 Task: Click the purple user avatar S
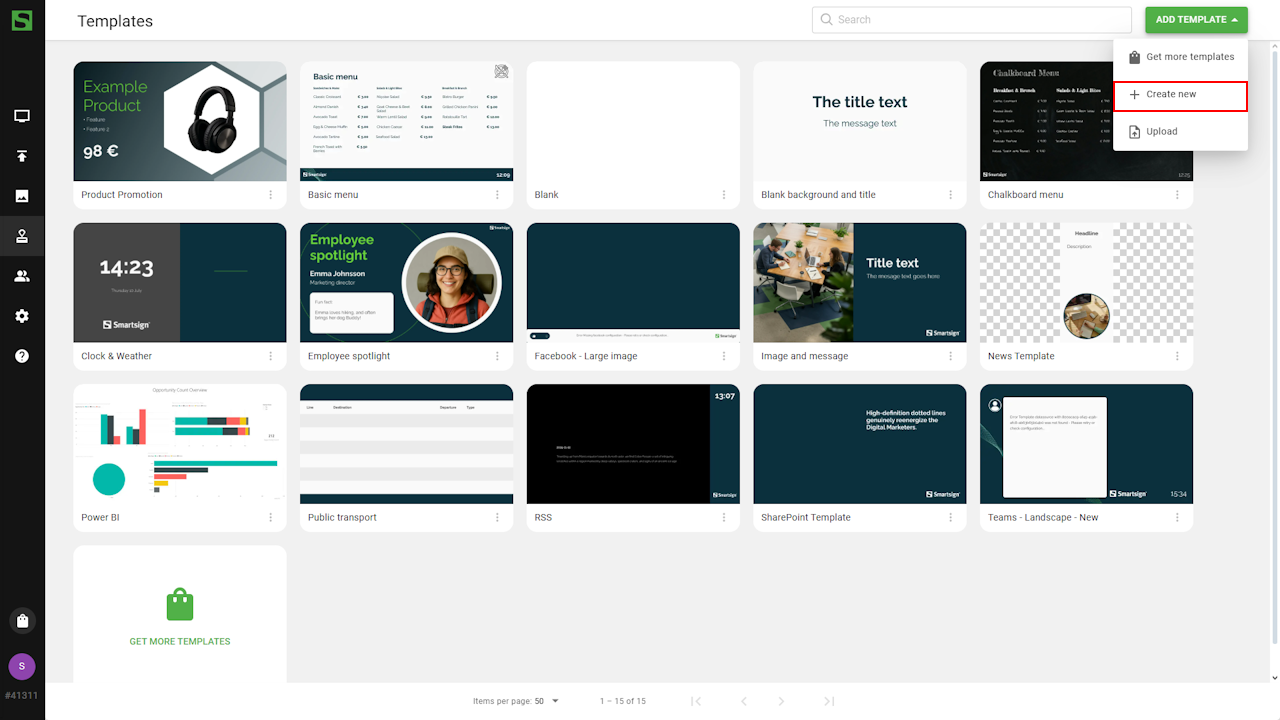[x=22, y=666]
